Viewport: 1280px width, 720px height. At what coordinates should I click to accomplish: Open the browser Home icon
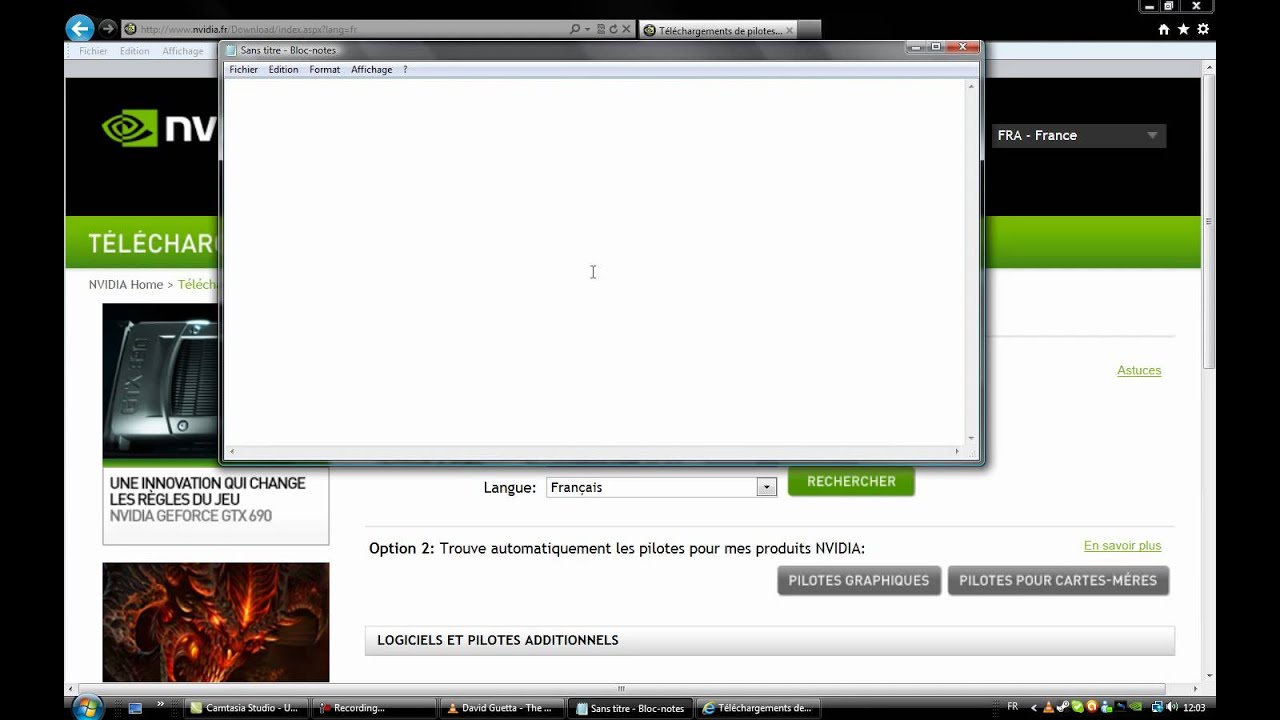1164,29
